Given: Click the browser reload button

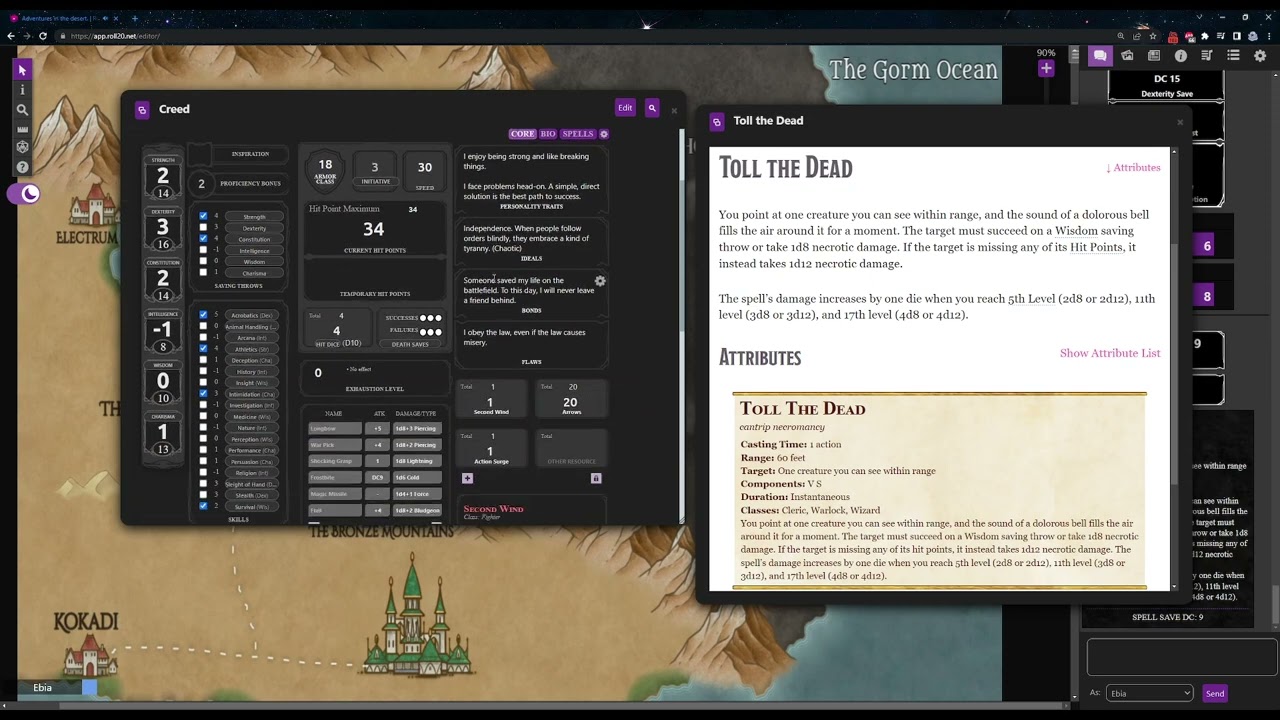Looking at the screenshot, I should [x=43, y=36].
